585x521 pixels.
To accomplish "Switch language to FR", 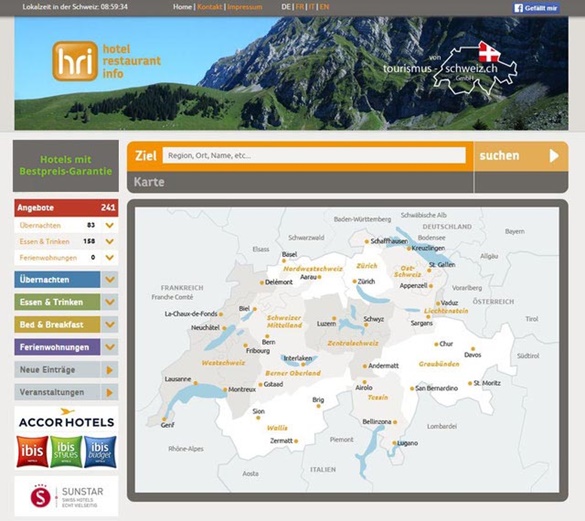I will click(300, 7).
